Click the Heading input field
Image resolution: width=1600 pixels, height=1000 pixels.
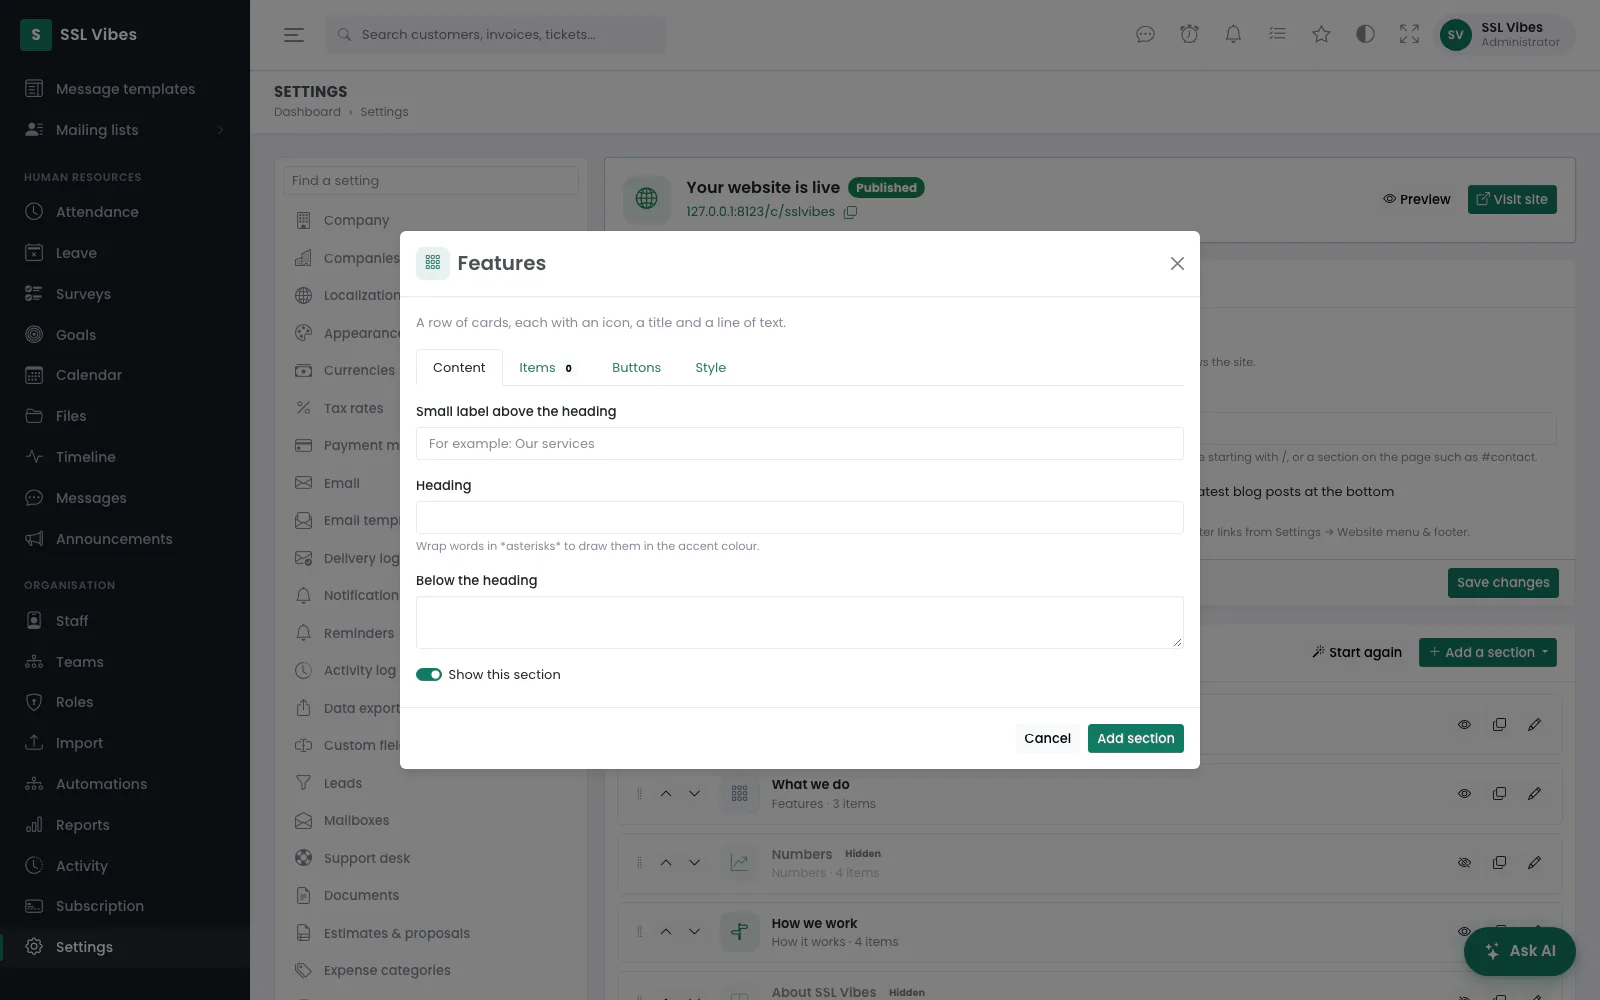[800, 518]
